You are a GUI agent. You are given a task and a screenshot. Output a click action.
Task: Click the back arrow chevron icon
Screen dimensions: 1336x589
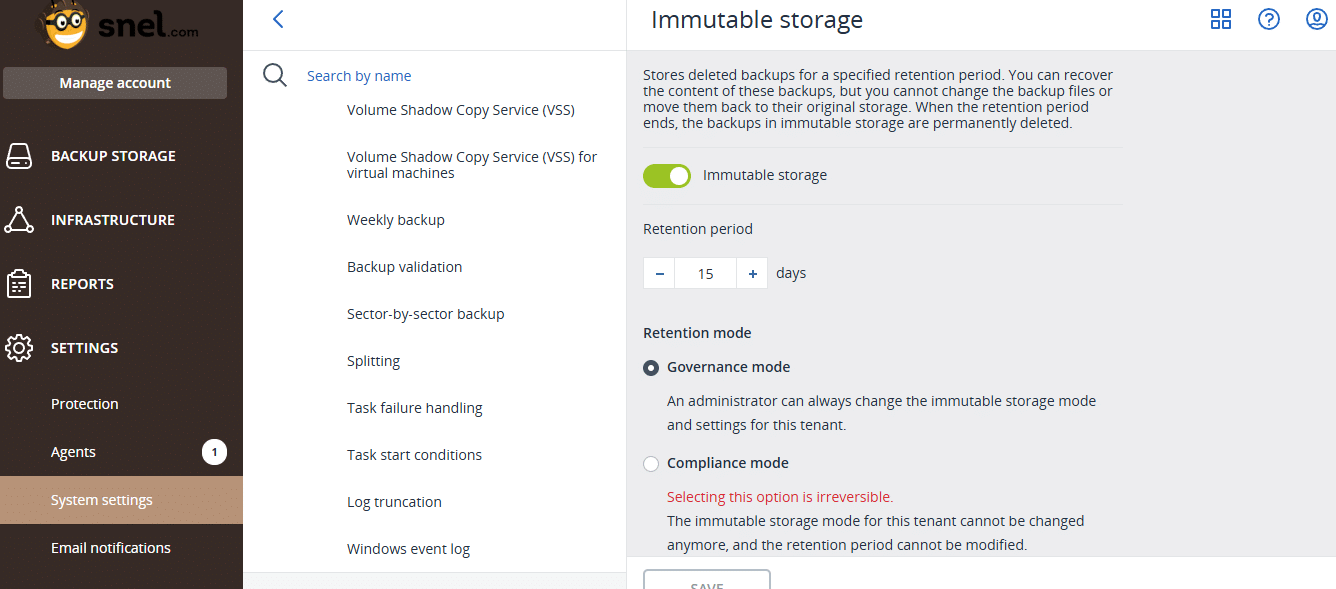278,19
